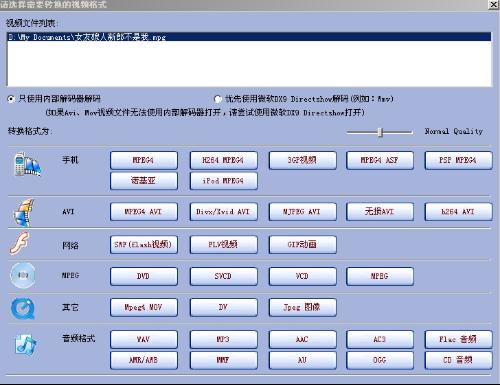Click the CD 音频 button
This screenshot has width=500, height=385.
[458, 360]
